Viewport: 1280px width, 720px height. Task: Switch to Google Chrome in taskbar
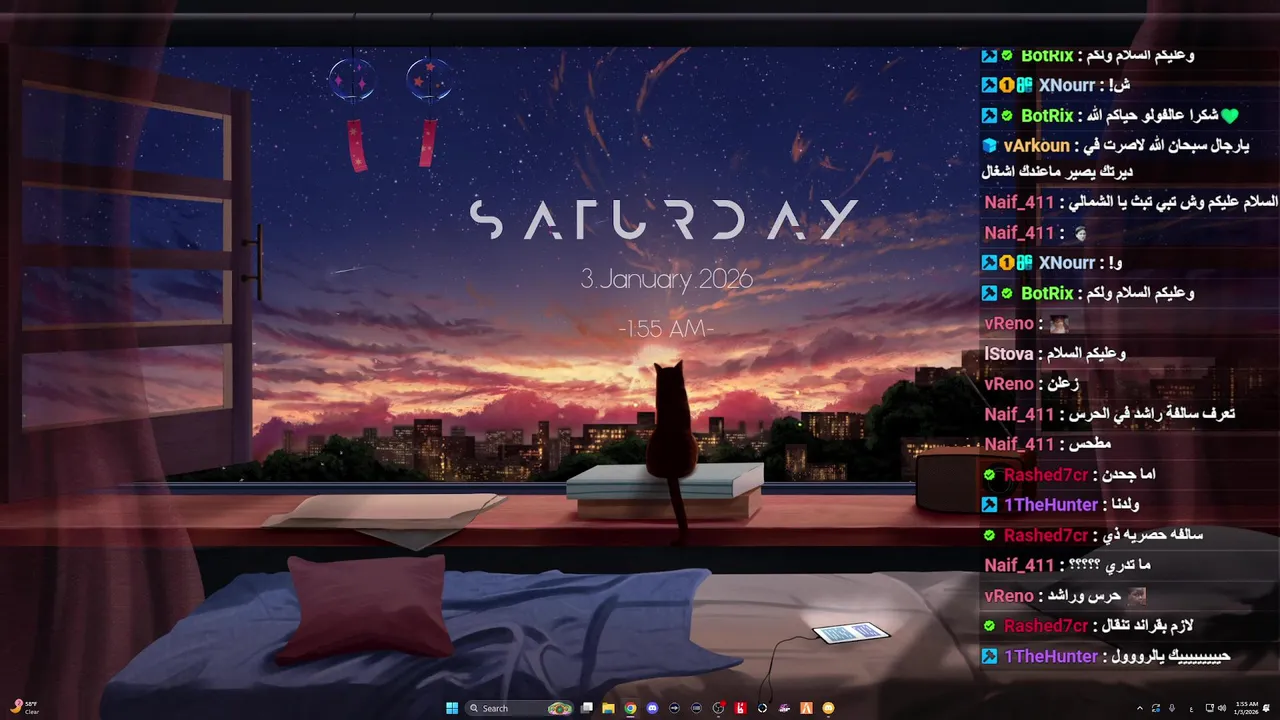tap(630, 708)
